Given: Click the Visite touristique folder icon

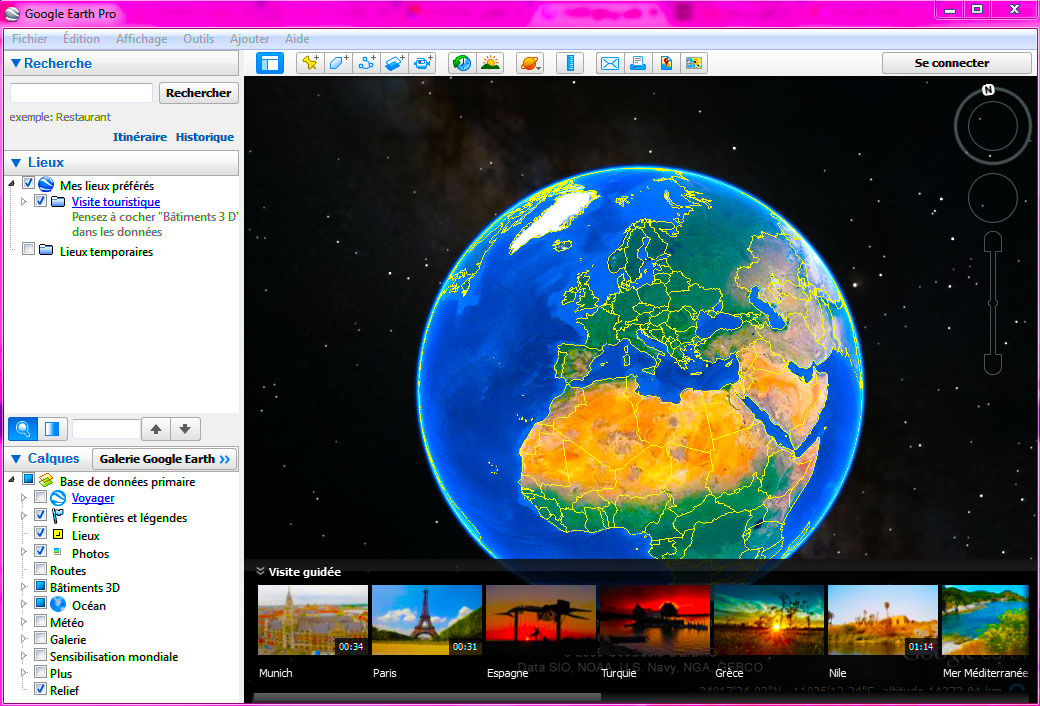Looking at the screenshot, I should [58, 201].
